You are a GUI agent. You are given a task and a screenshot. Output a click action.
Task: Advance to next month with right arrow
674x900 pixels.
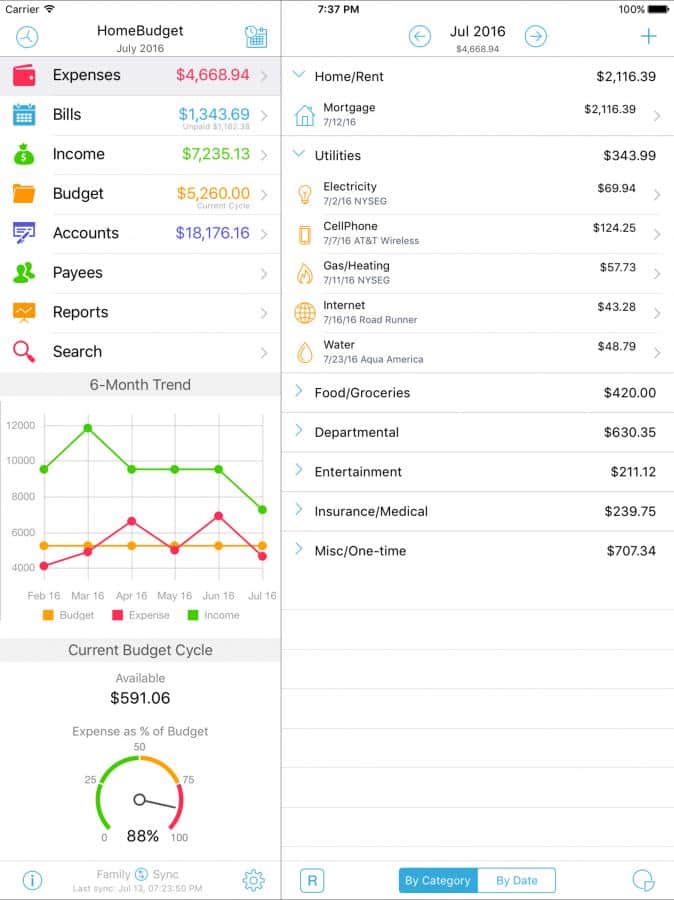pos(536,37)
